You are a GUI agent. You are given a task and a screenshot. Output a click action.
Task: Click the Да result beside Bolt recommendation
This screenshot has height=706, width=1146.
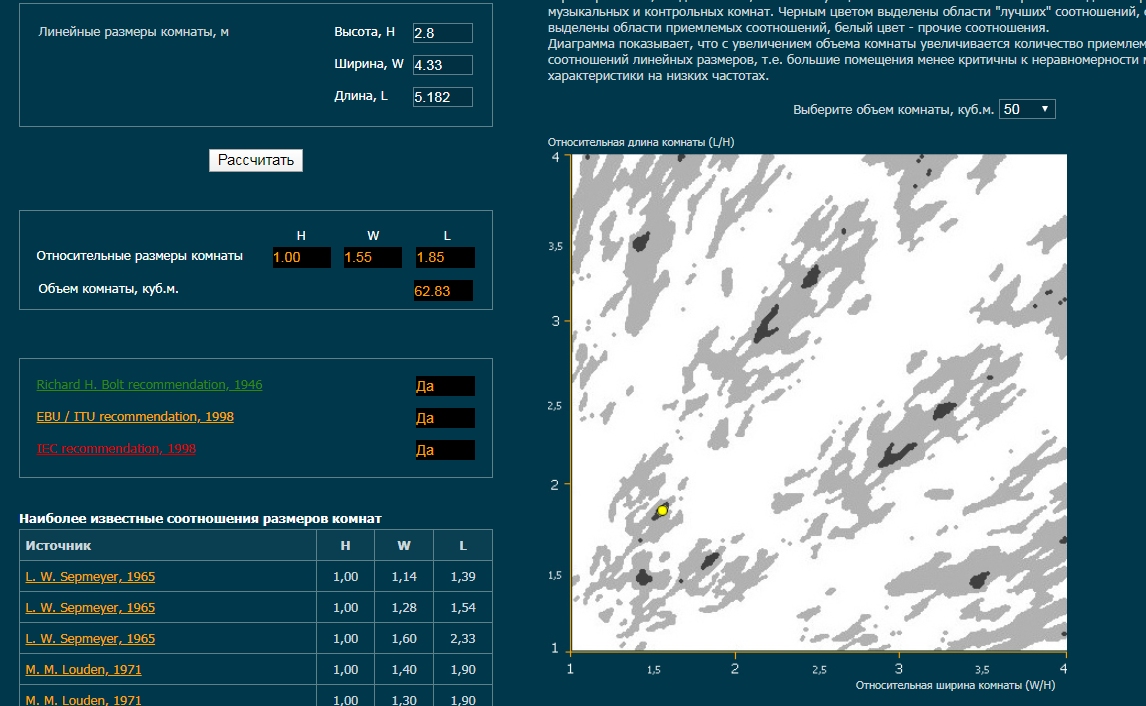[445, 386]
